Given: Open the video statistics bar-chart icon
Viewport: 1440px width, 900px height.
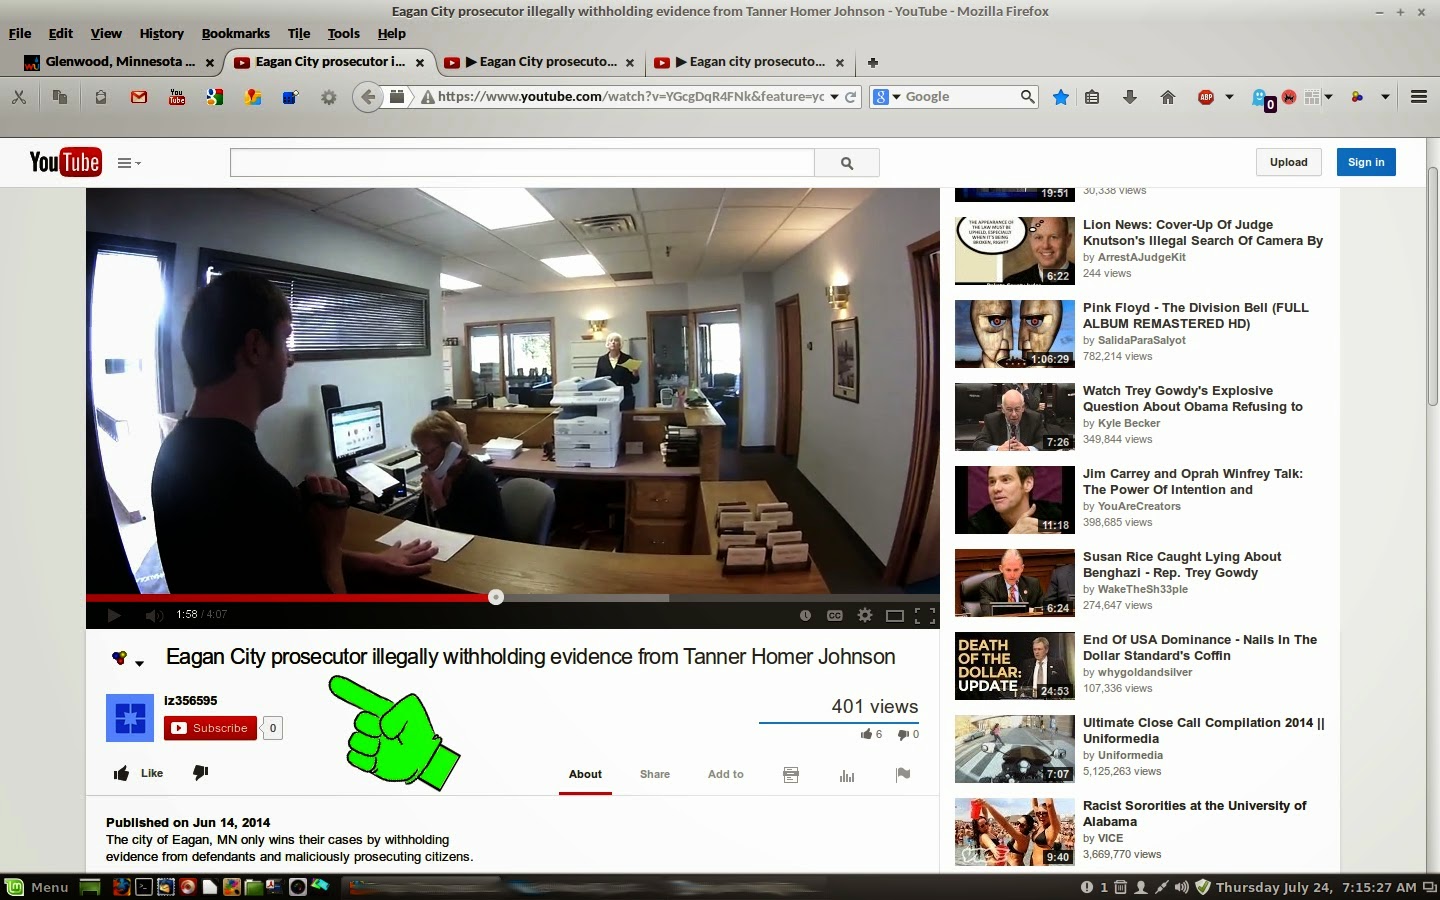Looking at the screenshot, I should (x=847, y=775).
